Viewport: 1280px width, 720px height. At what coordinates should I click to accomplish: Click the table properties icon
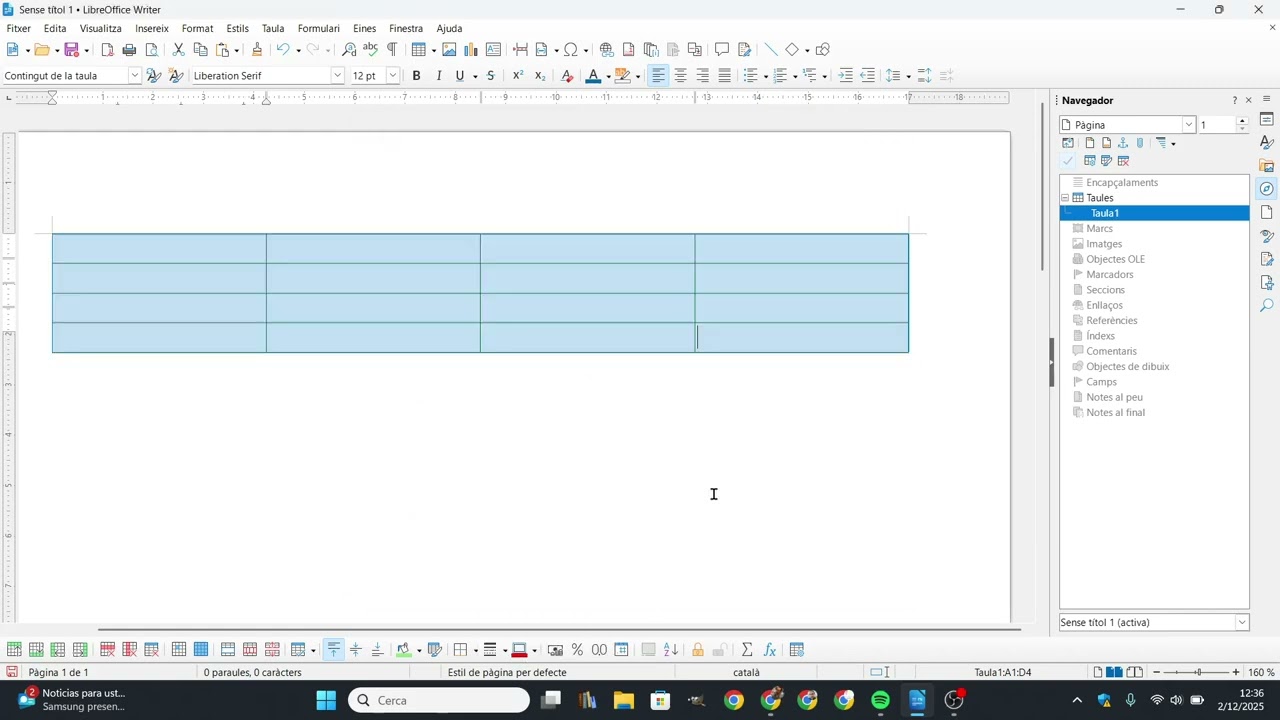pyautogui.click(x=797, y=650)
